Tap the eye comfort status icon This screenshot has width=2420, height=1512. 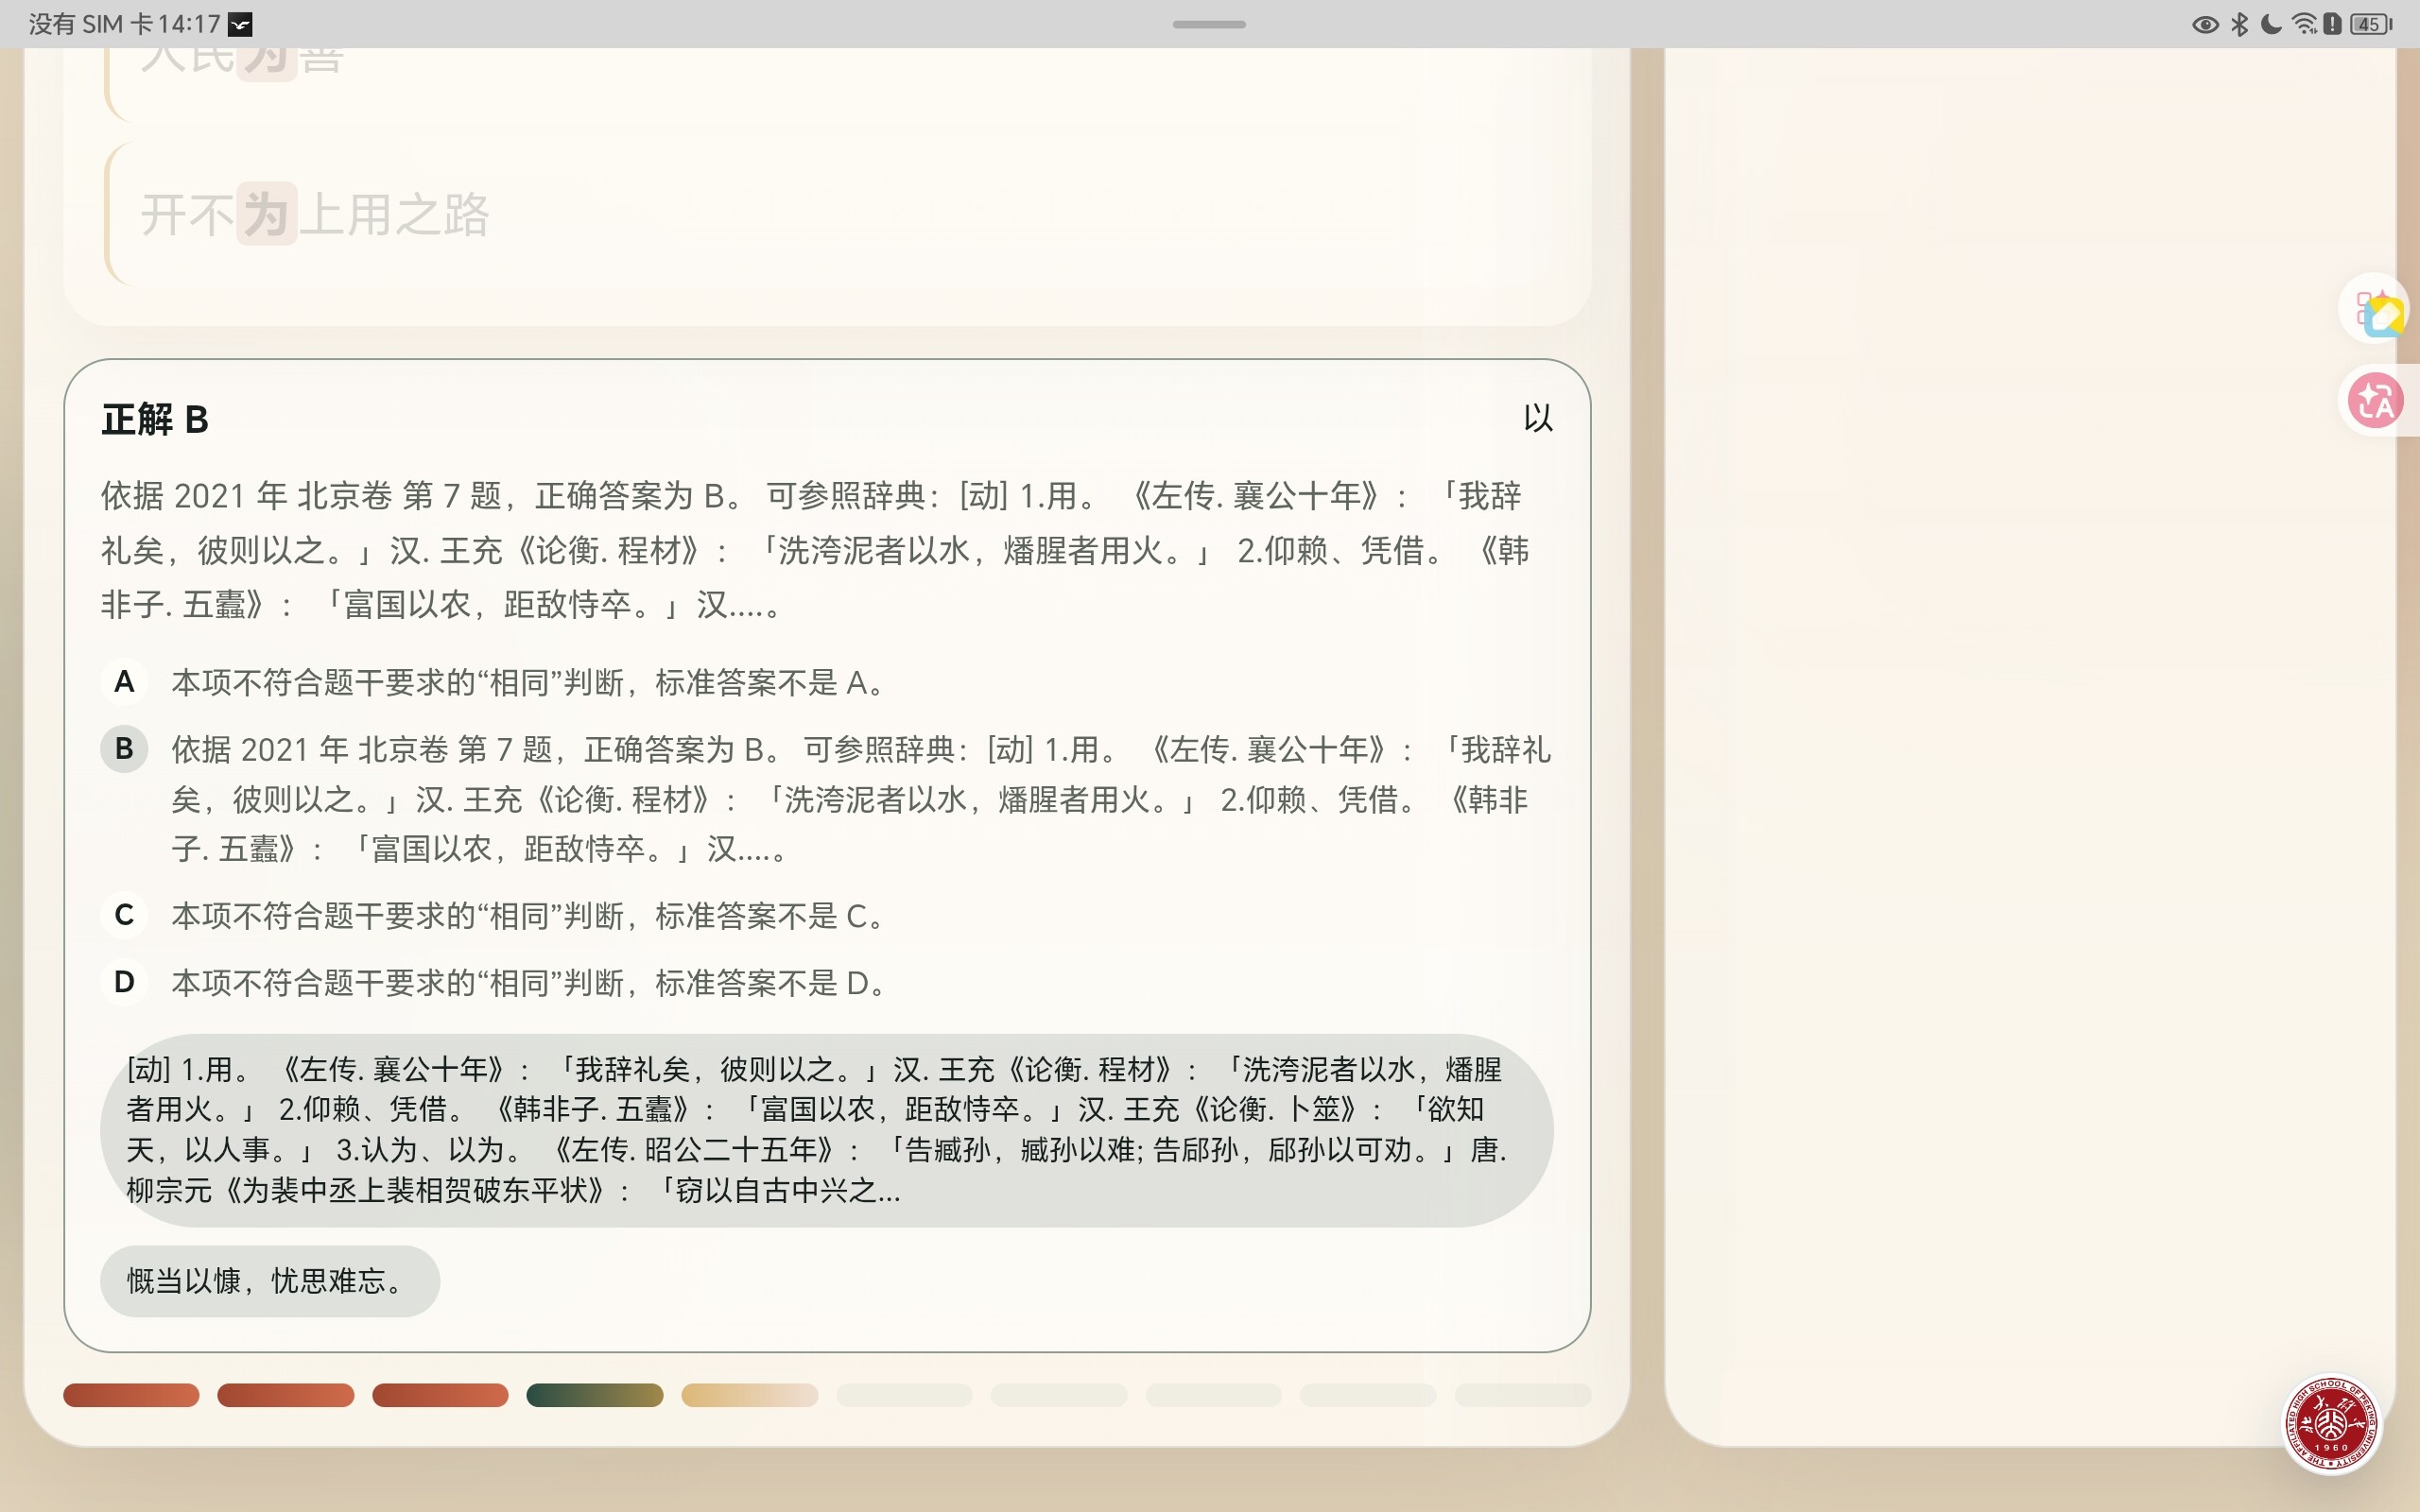[x=2204, y=25]
